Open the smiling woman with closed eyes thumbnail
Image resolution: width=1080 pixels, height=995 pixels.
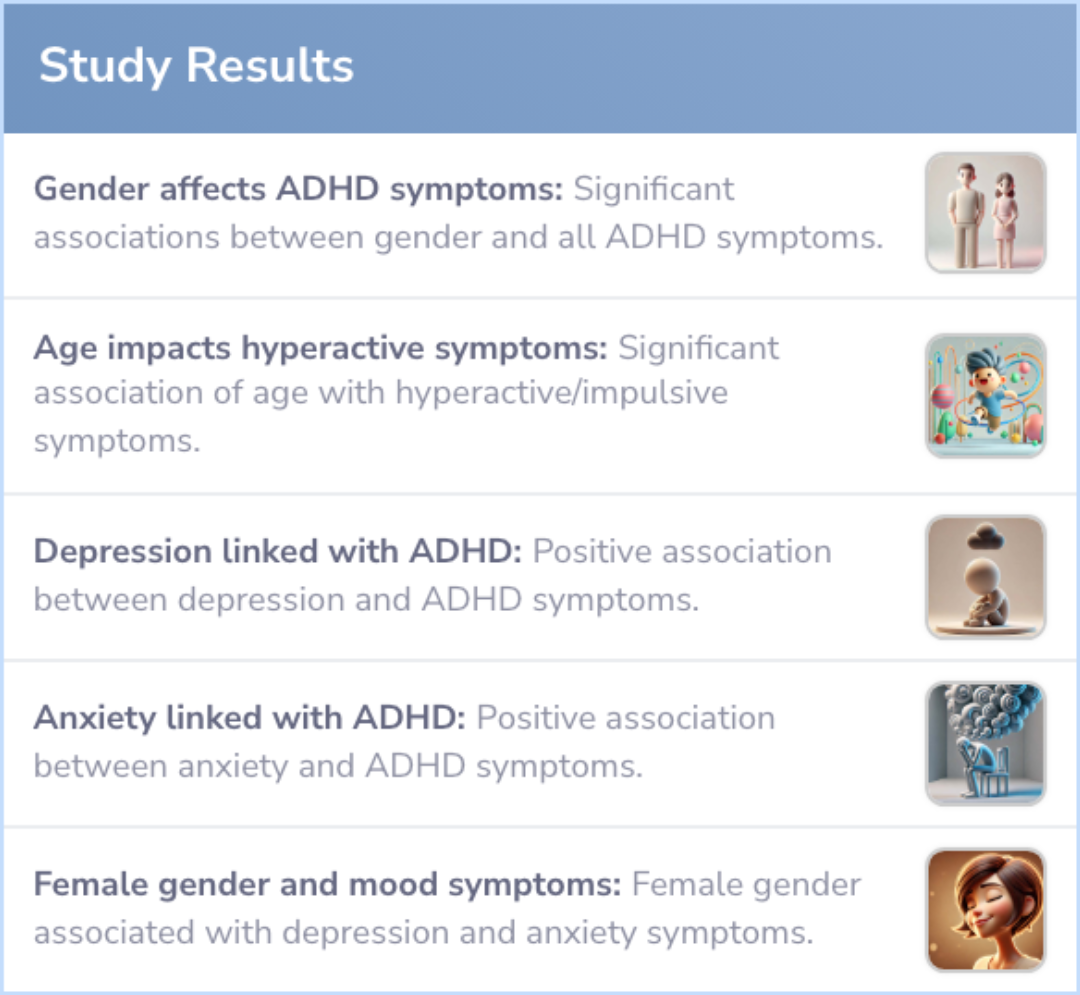pos(986,910)
